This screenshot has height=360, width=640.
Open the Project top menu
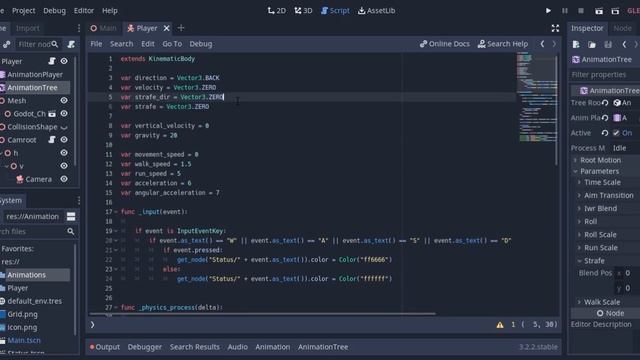(24, 11)
